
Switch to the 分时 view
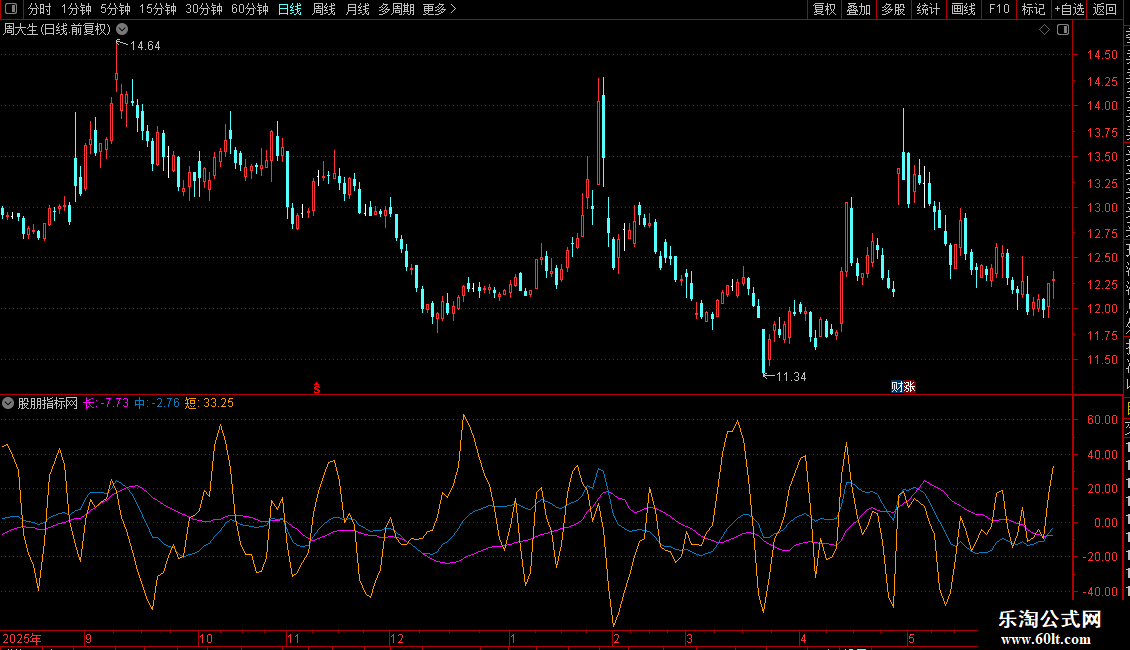(40, 9)
